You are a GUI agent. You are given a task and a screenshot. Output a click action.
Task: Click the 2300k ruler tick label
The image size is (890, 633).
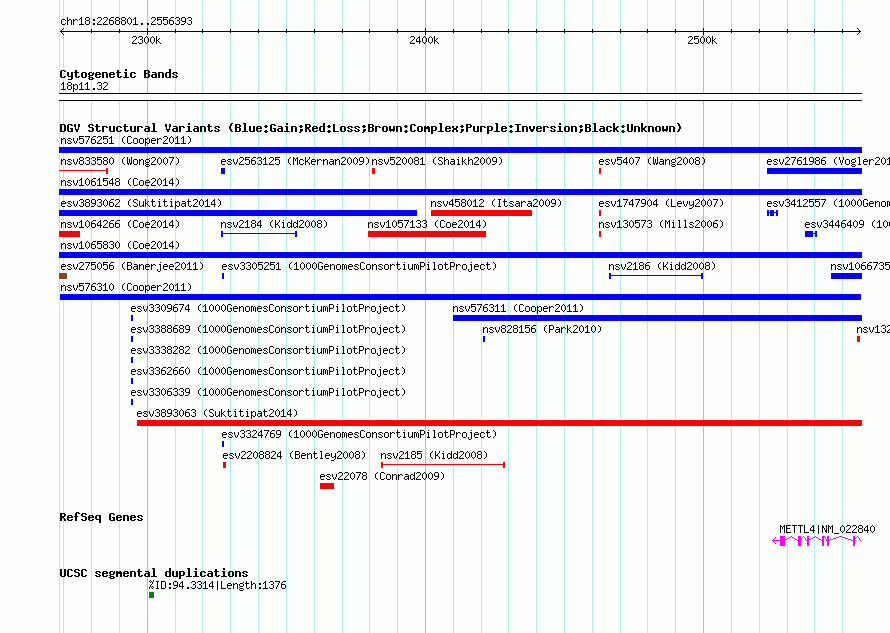tap(146, 40)
